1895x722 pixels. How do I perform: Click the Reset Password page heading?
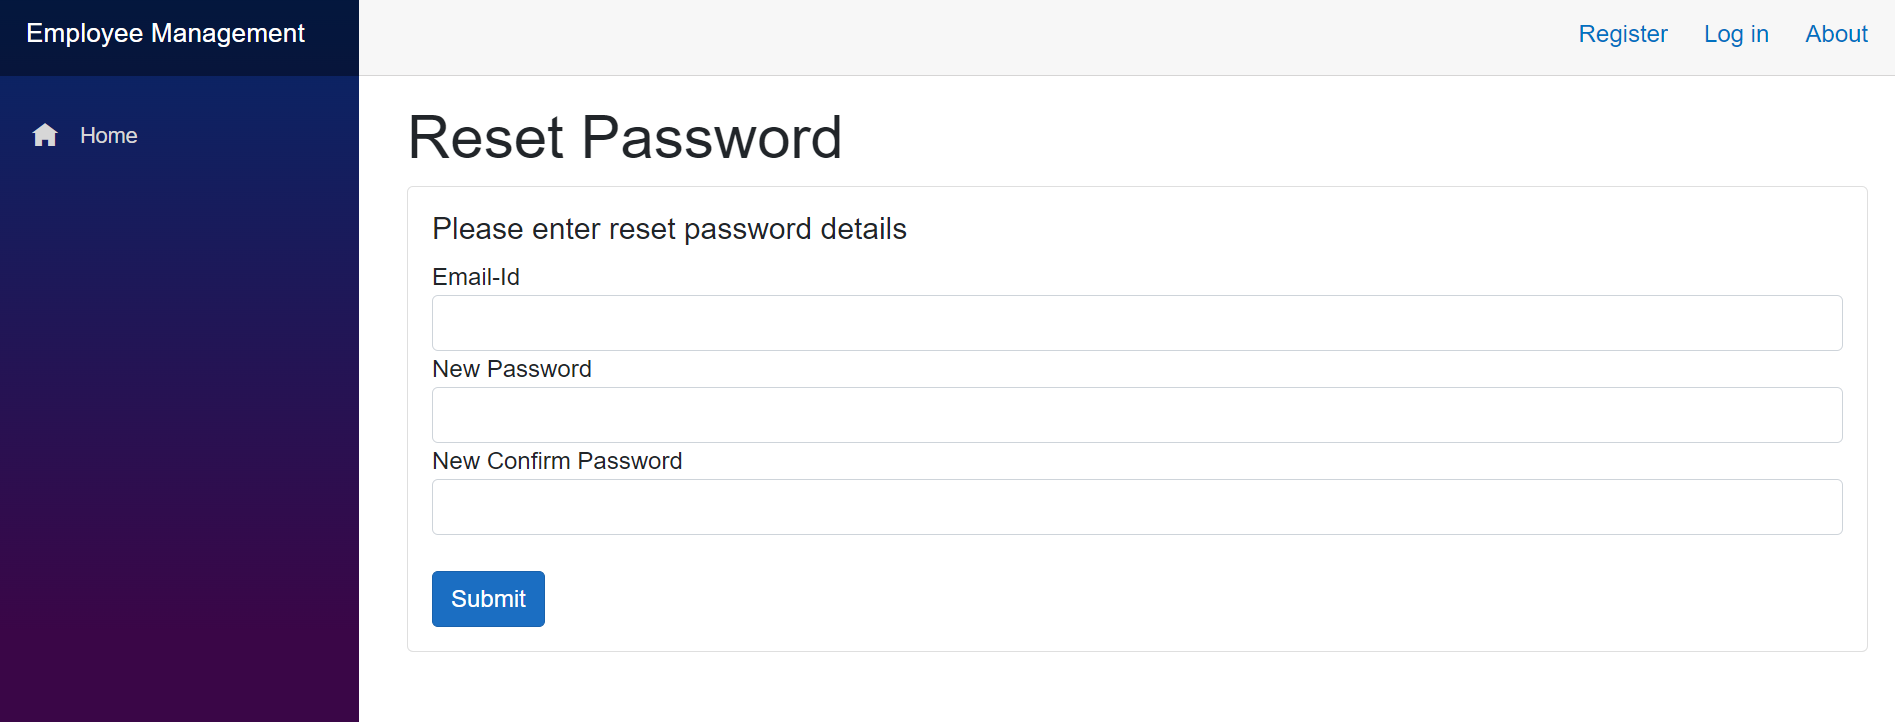click(624, 137)
